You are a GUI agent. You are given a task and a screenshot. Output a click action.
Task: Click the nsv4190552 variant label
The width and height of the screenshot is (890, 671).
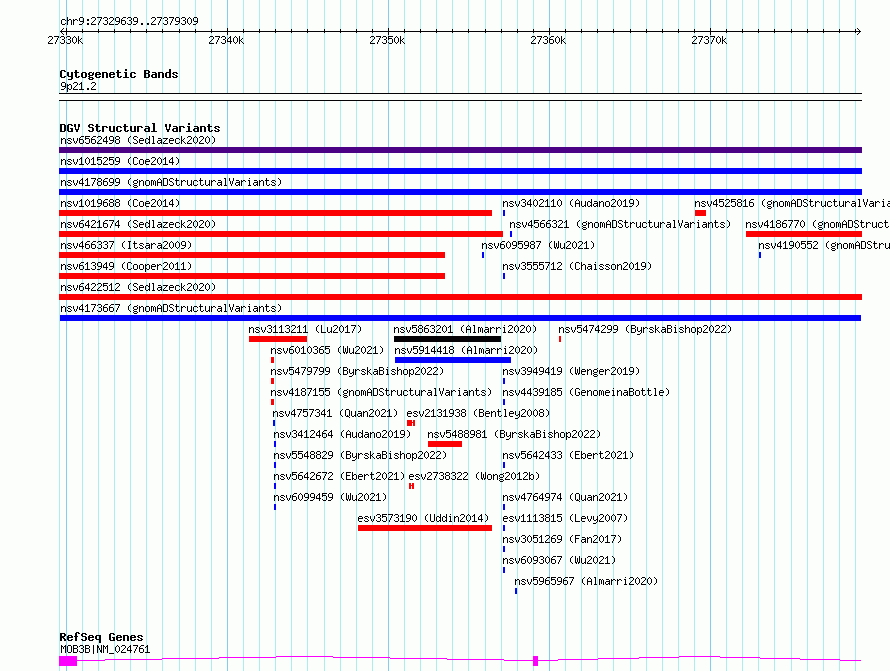point(824,245)
